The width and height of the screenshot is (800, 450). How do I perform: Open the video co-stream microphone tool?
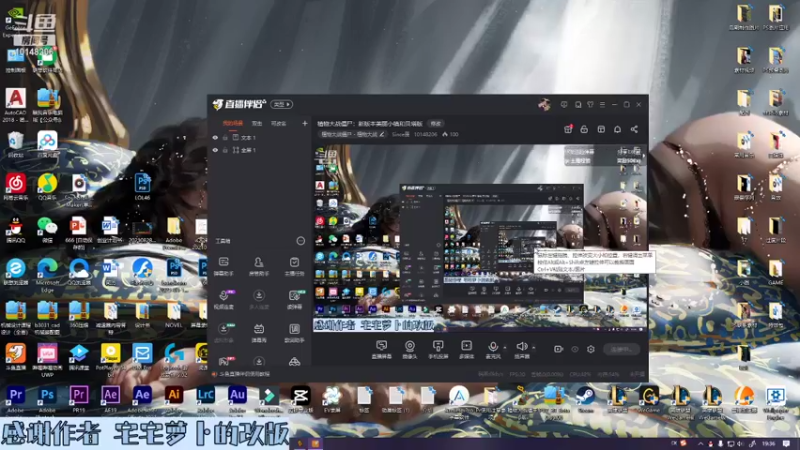coord(224,299)
